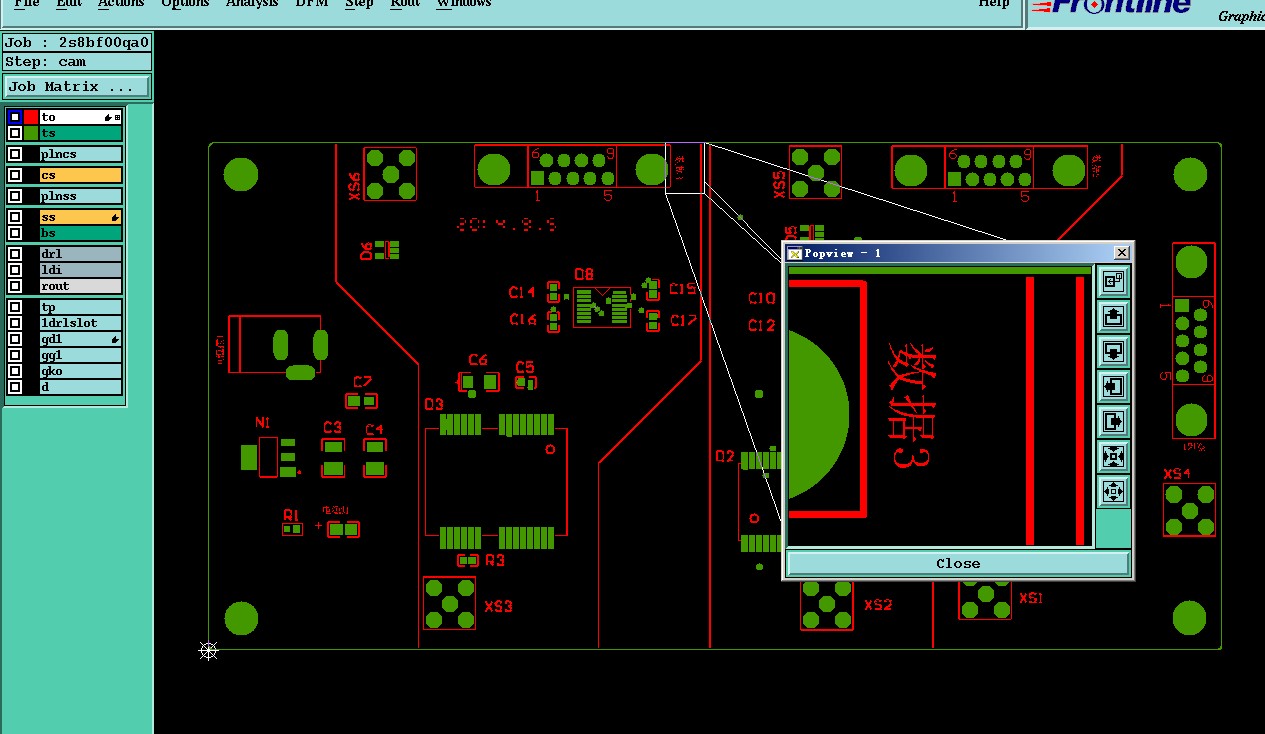Click Close button in the Popview window
Image resolution: width=1265 pixels, height=734 pixels.
[x=958, y=563]
